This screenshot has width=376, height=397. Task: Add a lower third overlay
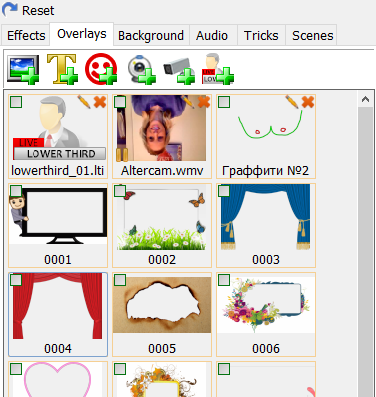click(x=218, y=69)
